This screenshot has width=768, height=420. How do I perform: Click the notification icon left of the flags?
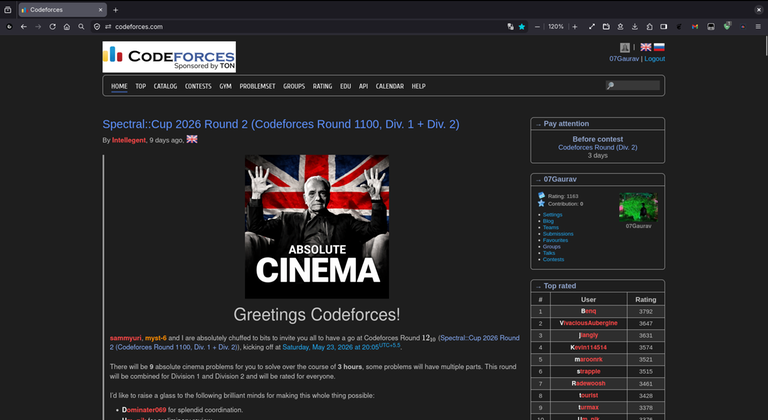coord(624,47)
